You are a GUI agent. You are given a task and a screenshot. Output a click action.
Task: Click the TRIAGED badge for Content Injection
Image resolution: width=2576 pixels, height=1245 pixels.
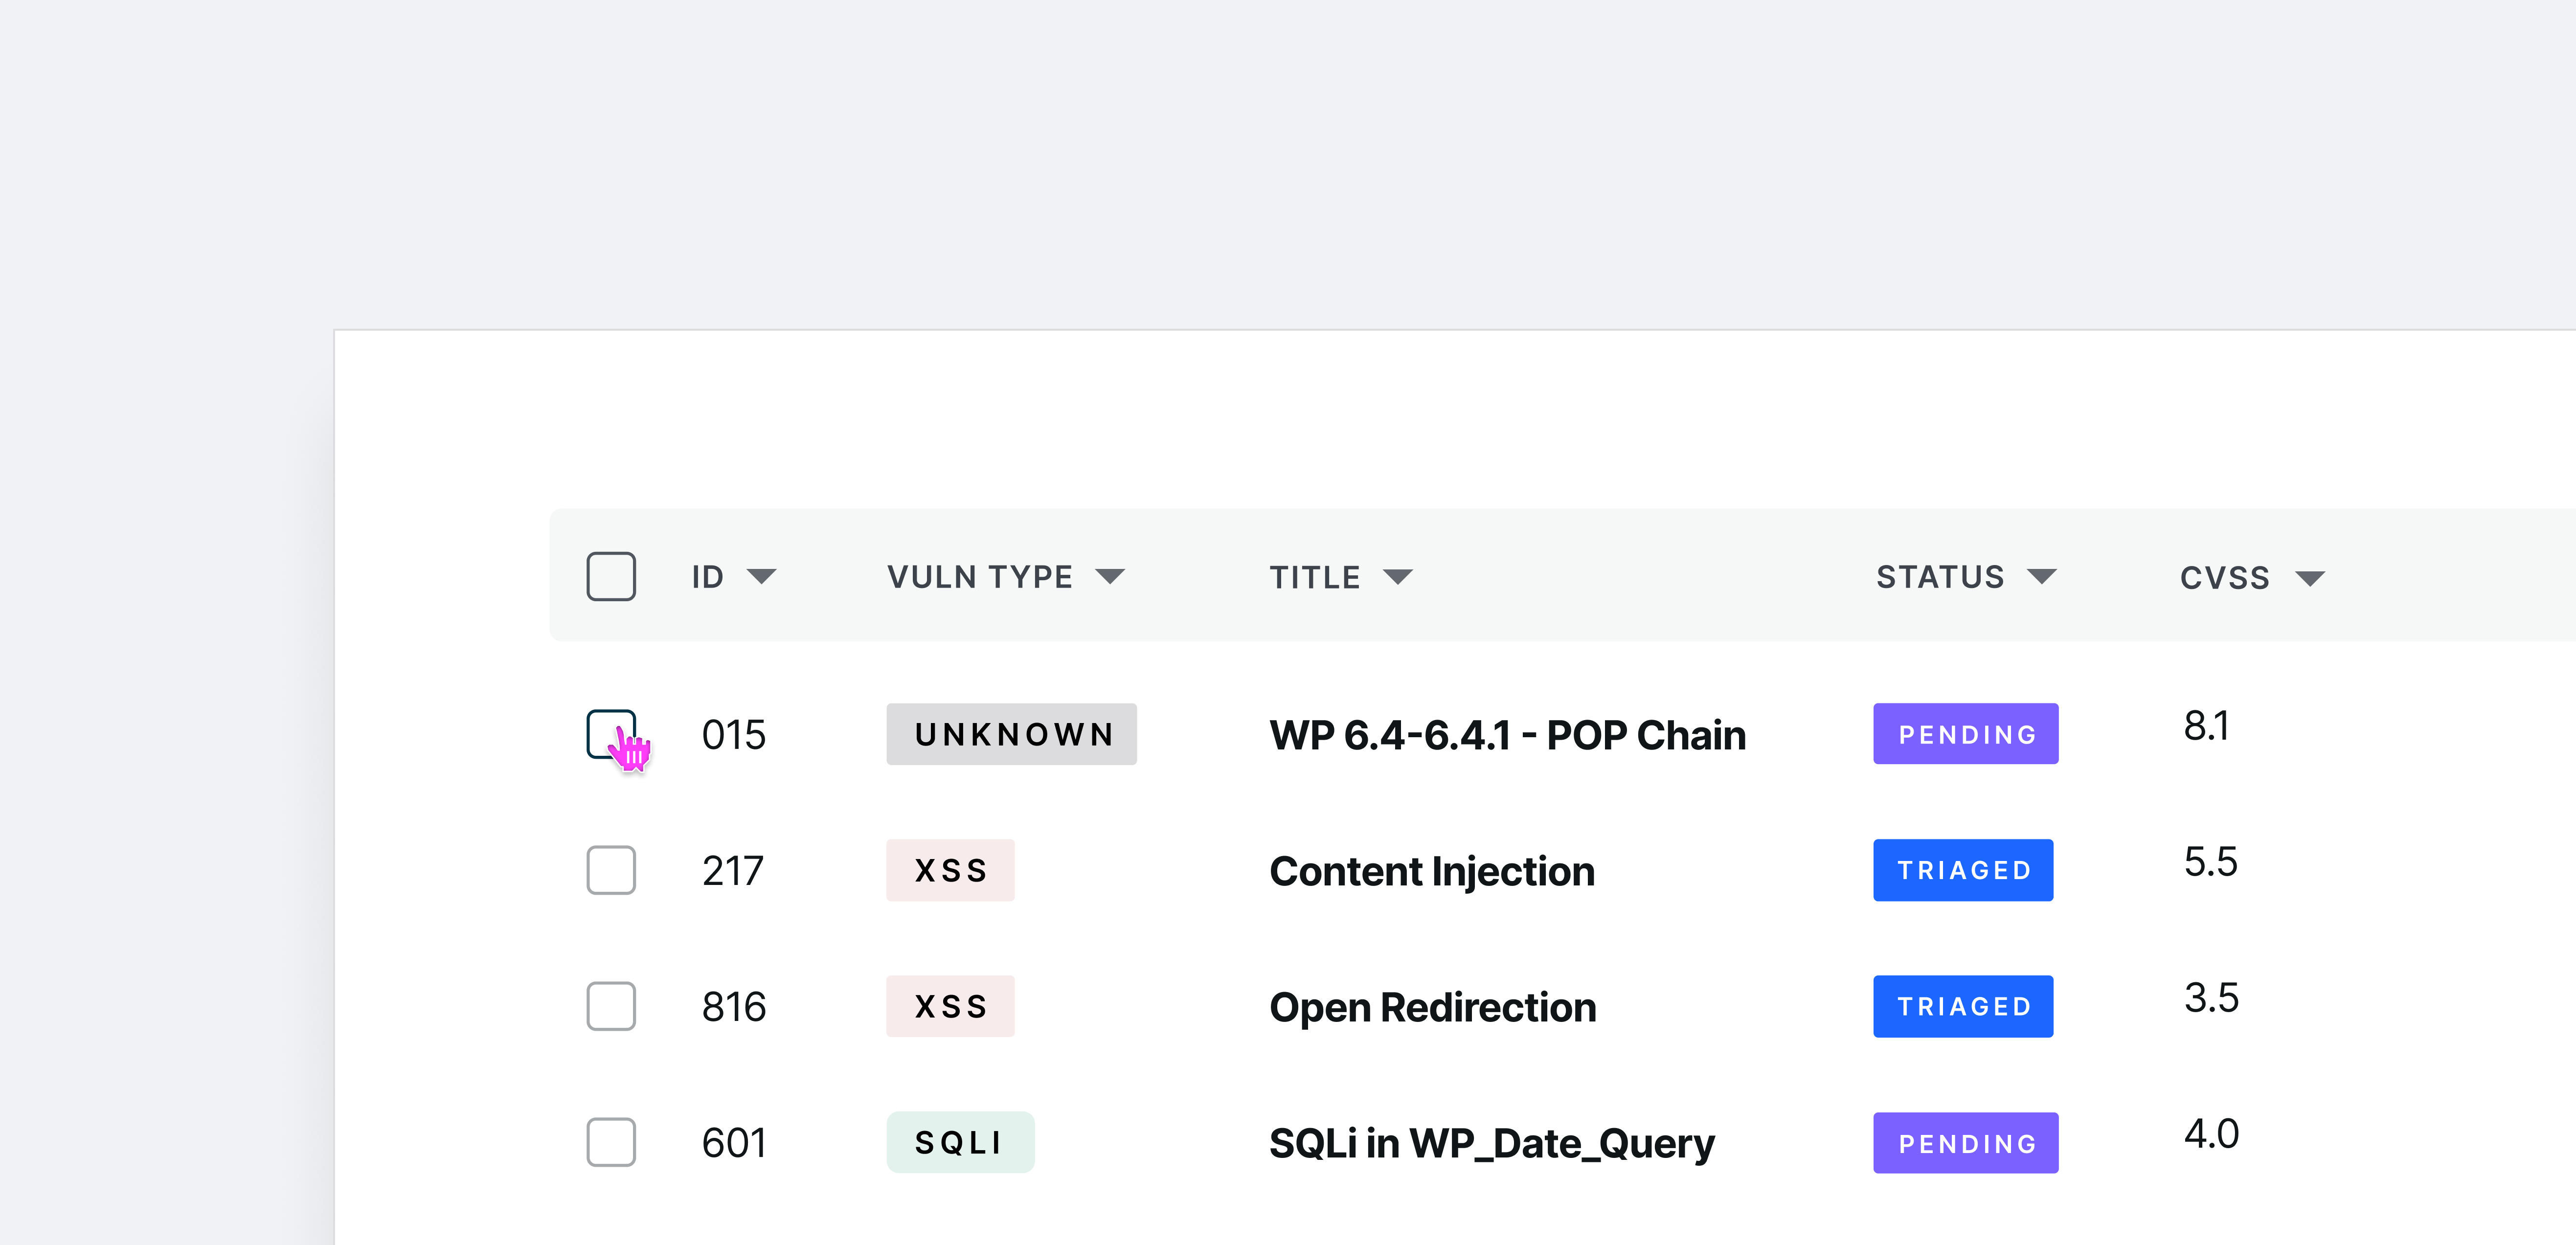pos(1963,870)
